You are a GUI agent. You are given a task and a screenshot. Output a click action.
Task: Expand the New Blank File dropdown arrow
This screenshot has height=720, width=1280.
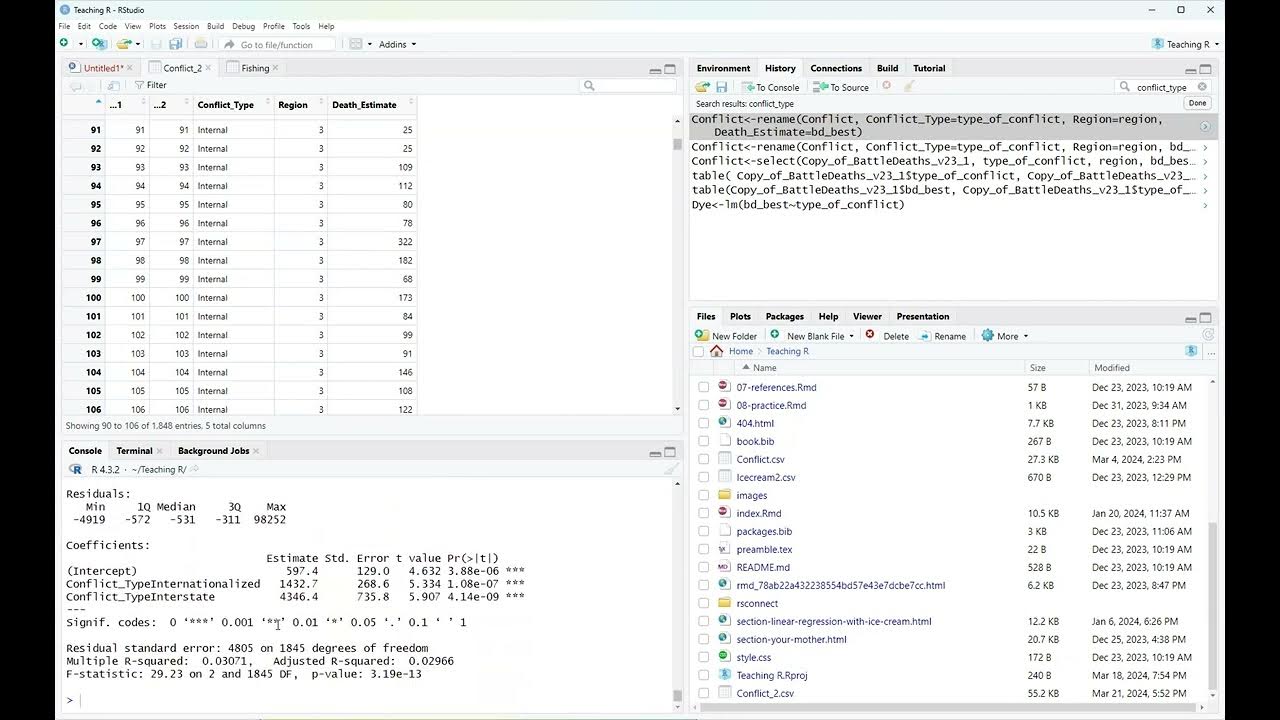click(x=852, y=336)
